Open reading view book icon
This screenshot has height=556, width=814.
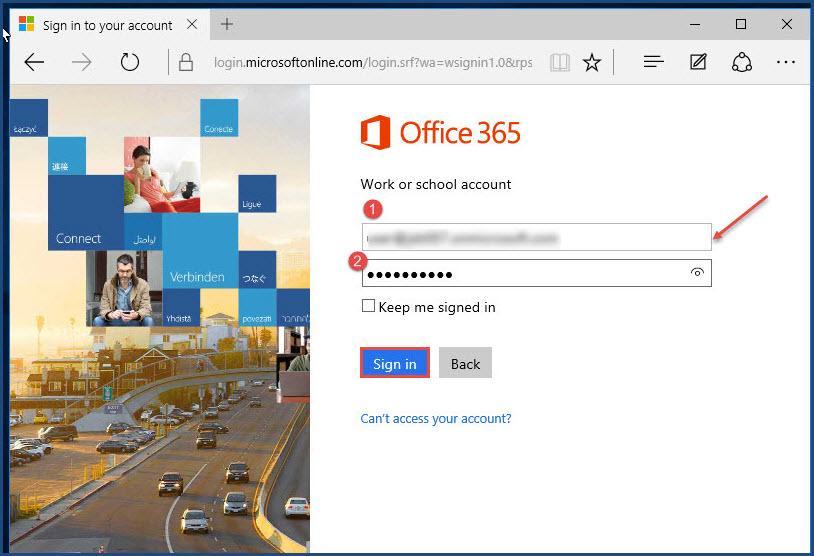(560, 63)
